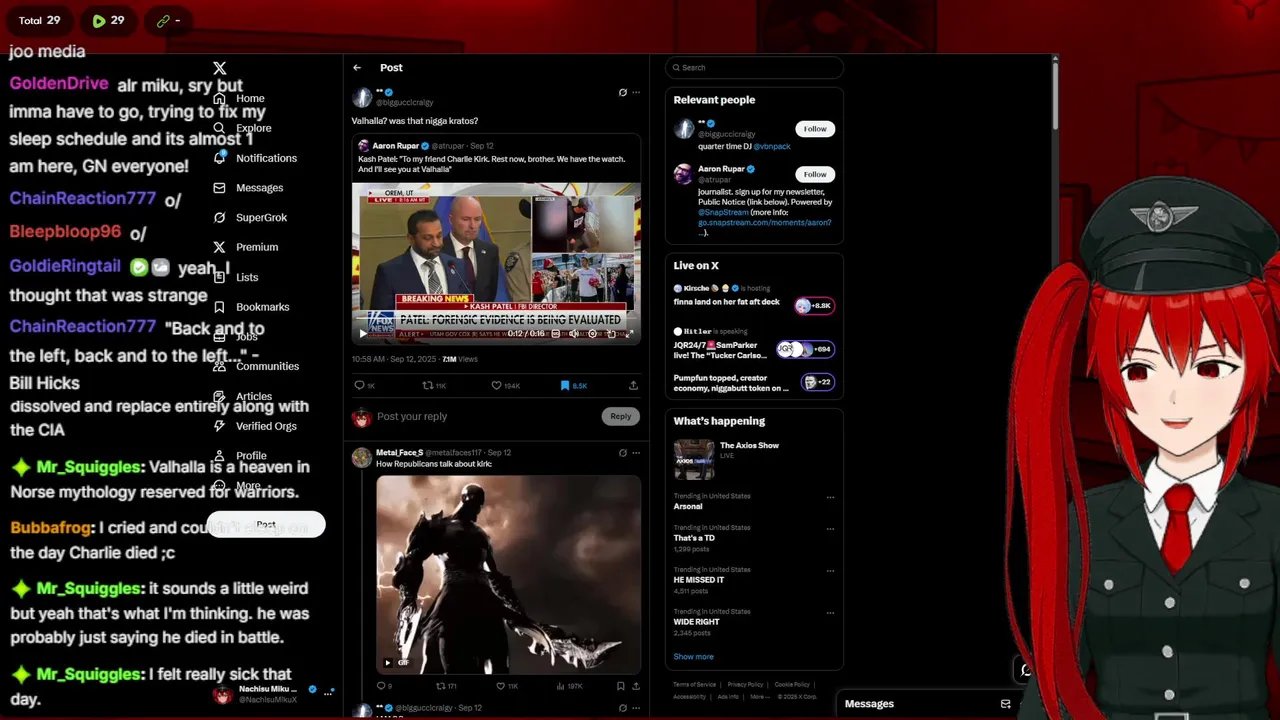Open more options for That's a TD trend

click(x=830, y=528)
